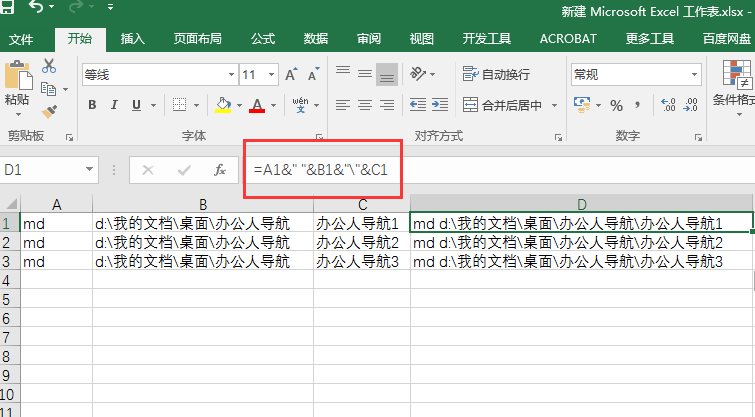
Task: Center text horizontally
Action: pos(365,105)
